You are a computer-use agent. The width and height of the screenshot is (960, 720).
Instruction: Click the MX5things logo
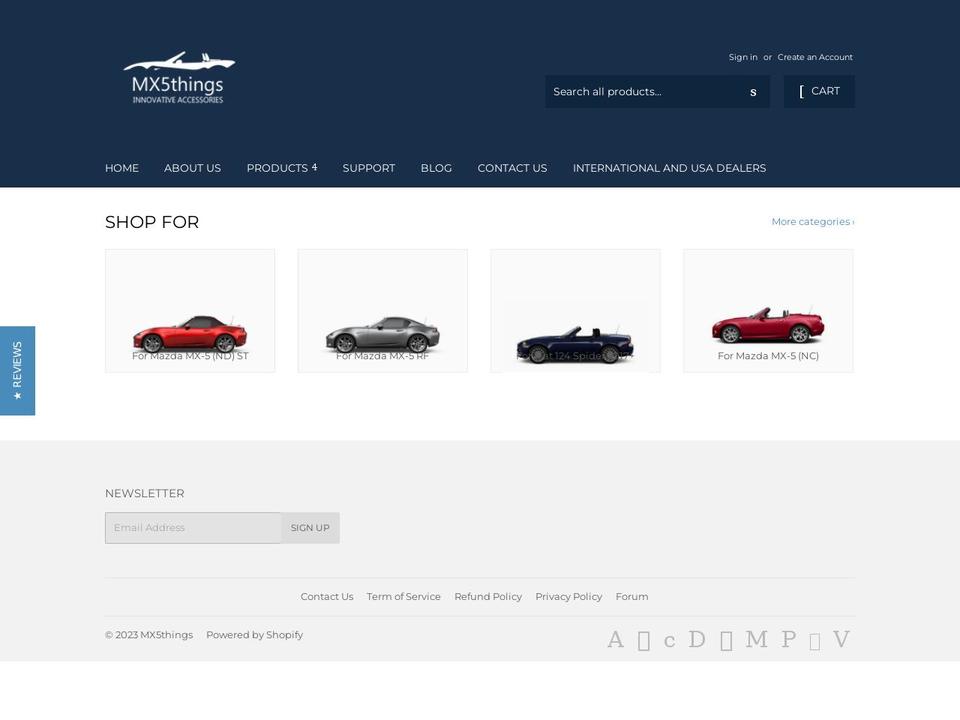point(180,77)
